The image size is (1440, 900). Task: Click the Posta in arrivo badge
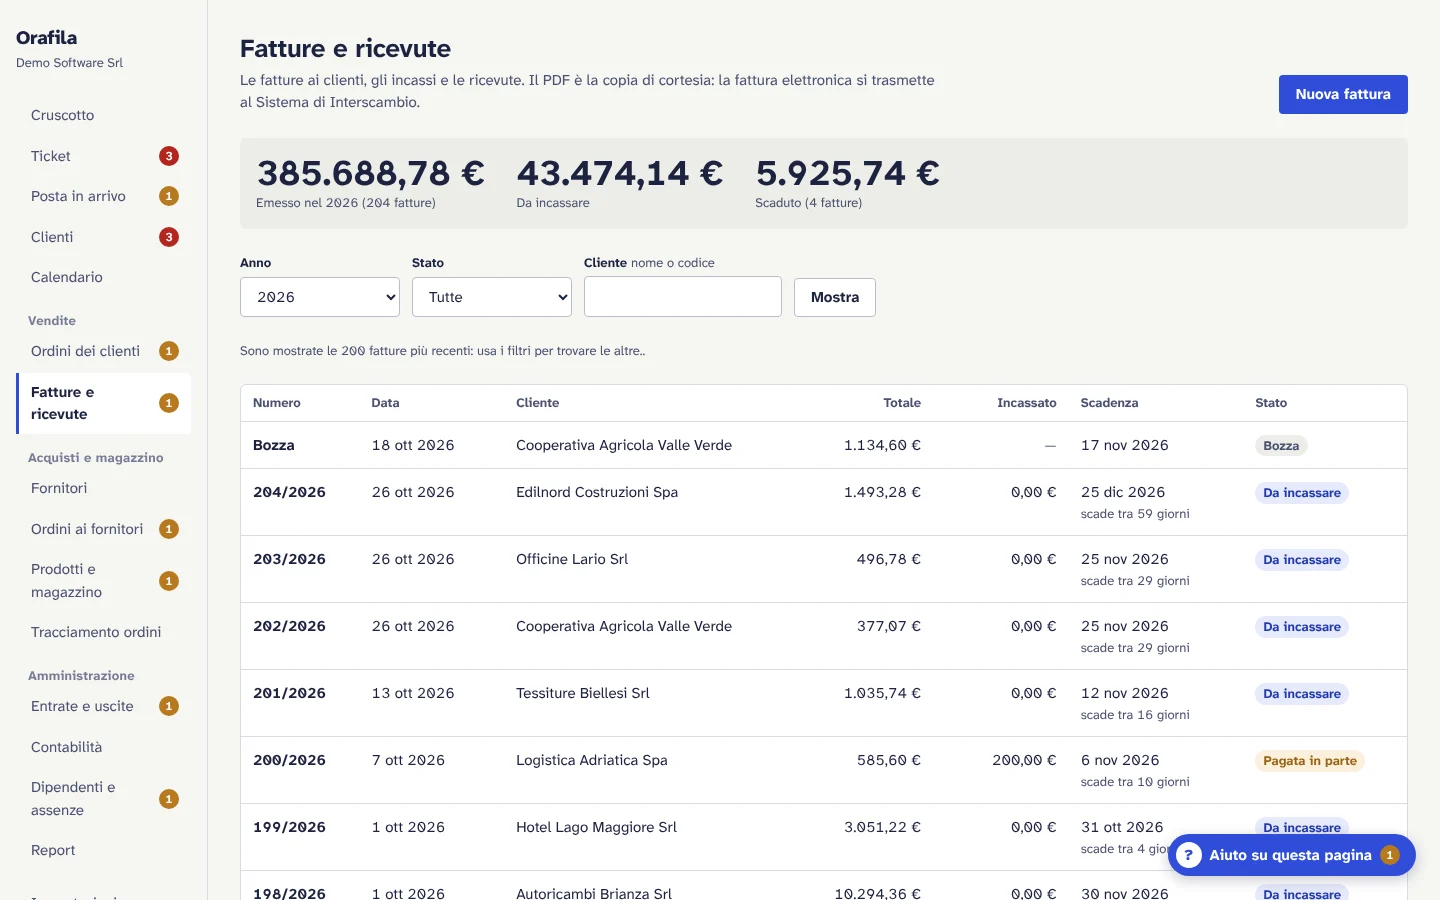pyautogui.click(x=169, y=196)
